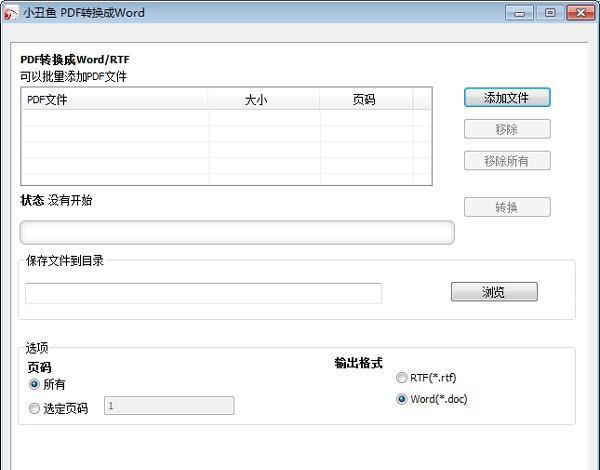Click the page number input field
Screen dimensions: 600x470
[x=169, y=406]
